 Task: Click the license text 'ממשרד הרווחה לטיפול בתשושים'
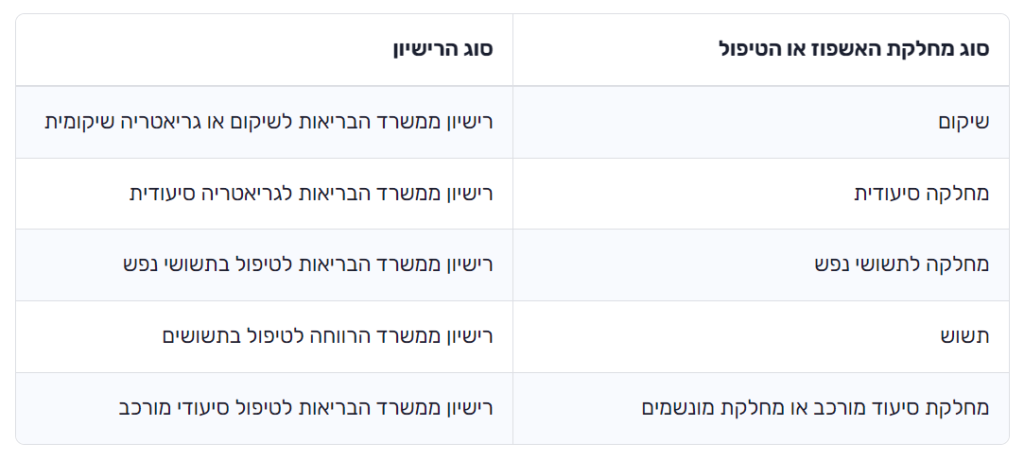[x=303, y=337]
